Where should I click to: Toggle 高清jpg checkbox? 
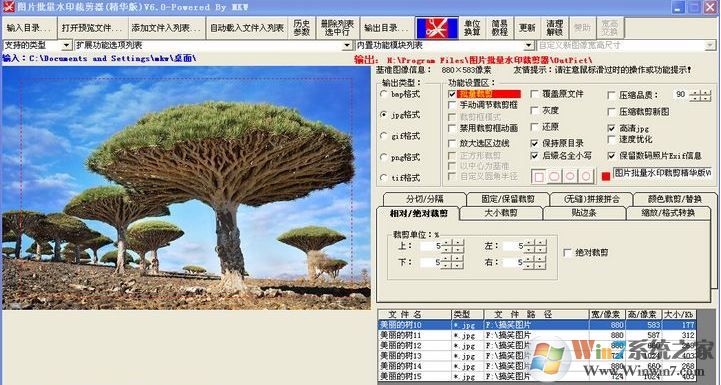(612, 128)
